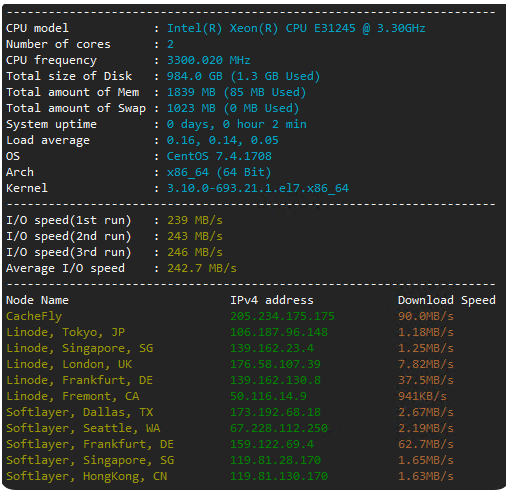Screen dimensions: 510x490
Task: Click the Download Speed column header
Action: (x=447, y=300)
